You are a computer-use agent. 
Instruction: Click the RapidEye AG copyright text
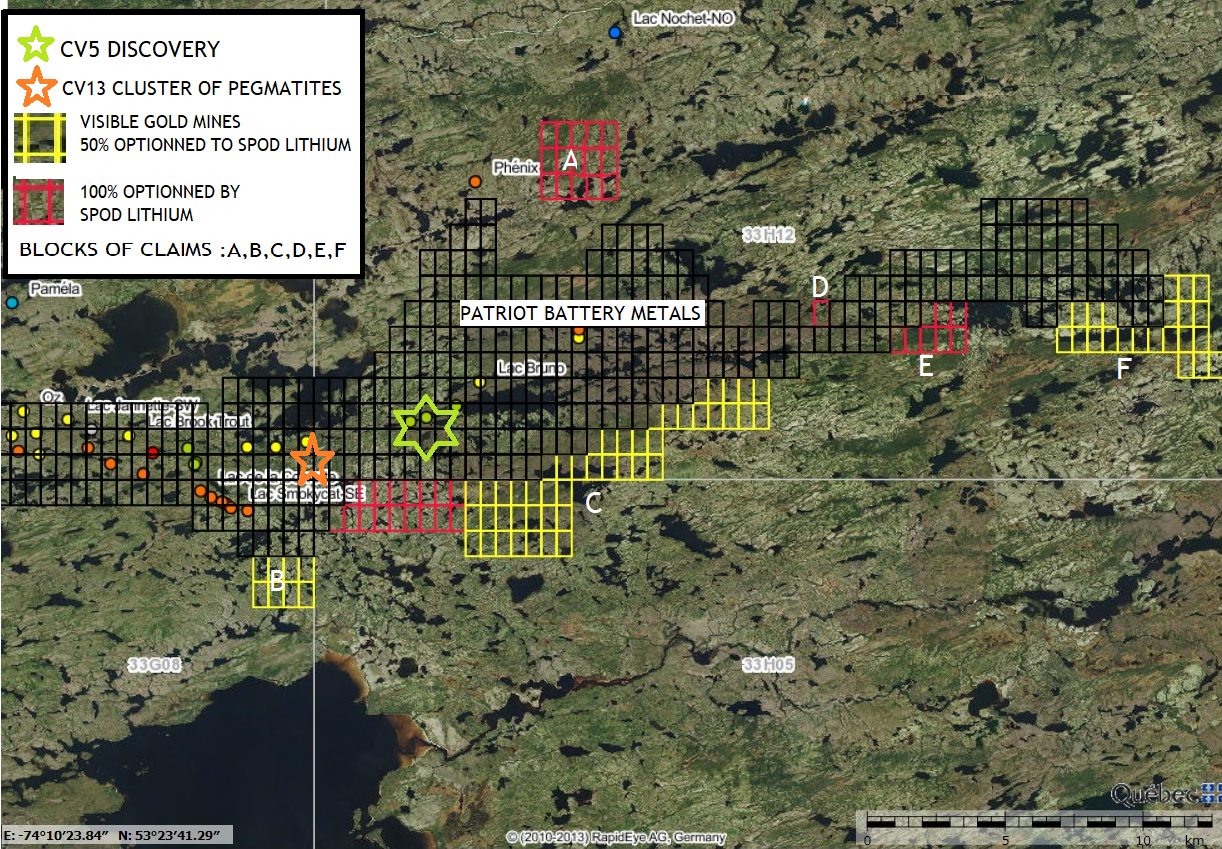tap(615, 837)
